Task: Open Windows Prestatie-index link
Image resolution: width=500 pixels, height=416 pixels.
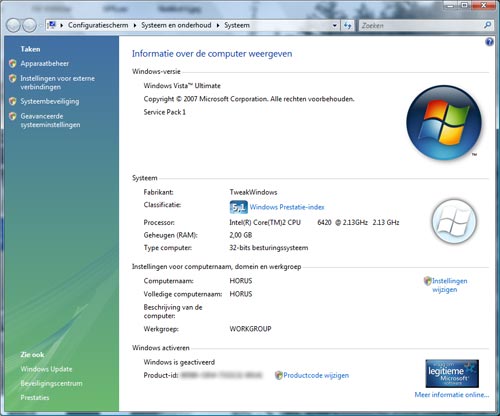Action: click(287, 207)
